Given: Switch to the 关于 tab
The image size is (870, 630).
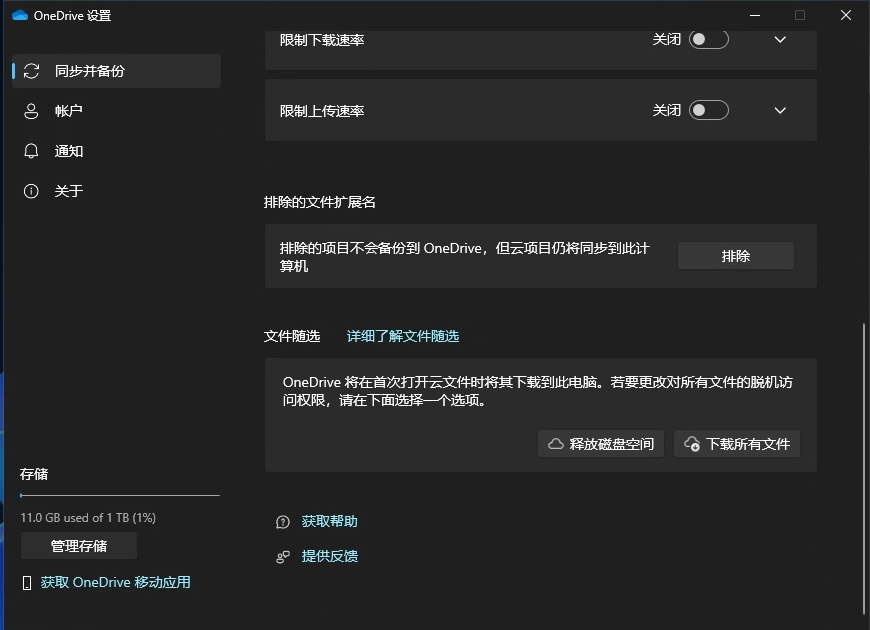Looking at the screenshot, I should [117, 191].
